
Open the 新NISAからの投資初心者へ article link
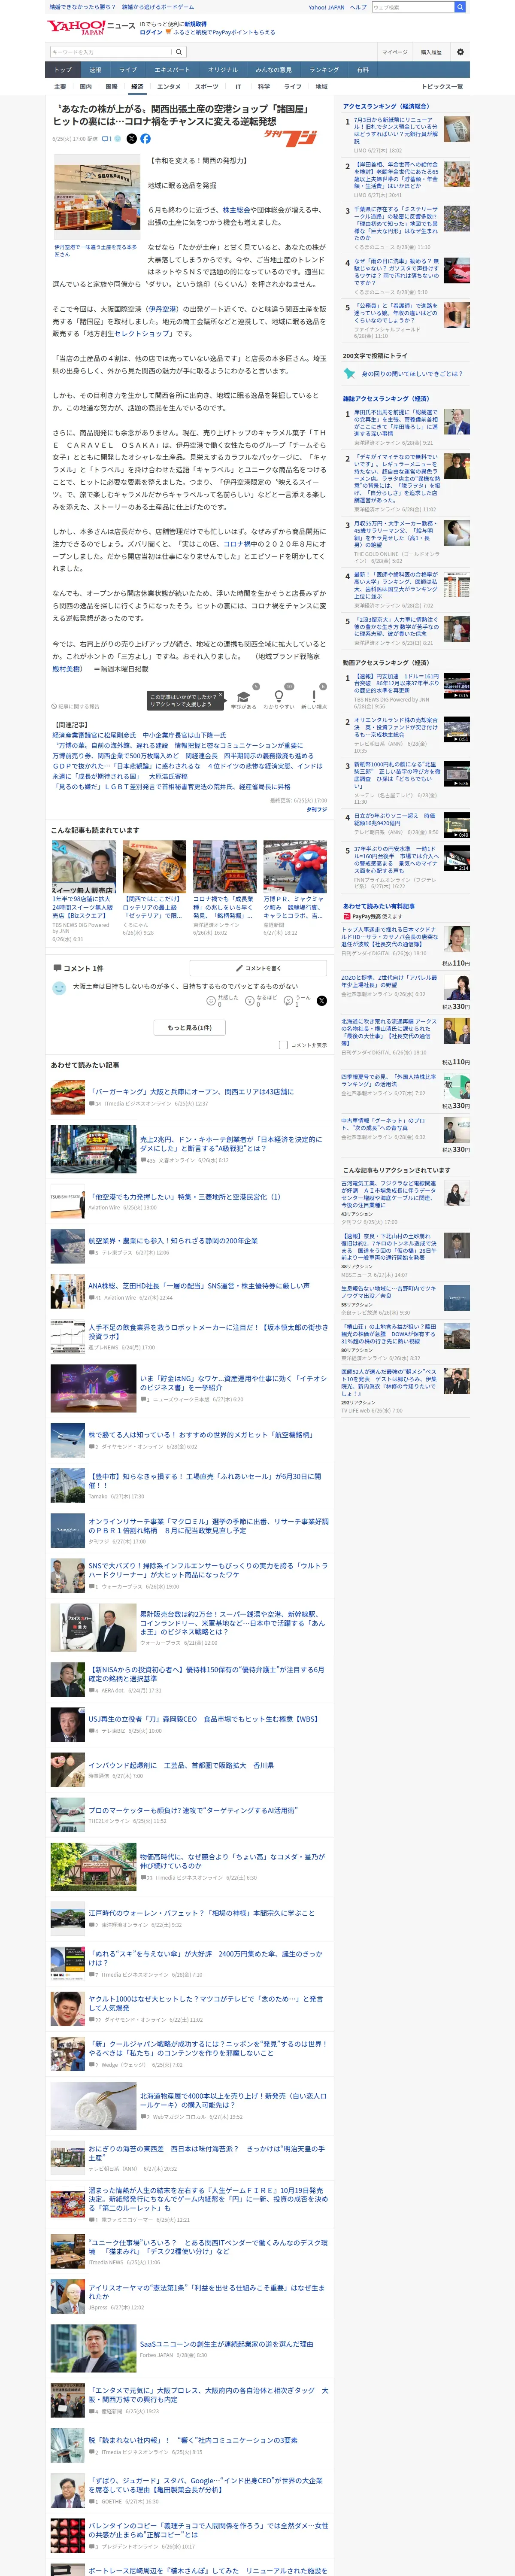point(207,1674)
